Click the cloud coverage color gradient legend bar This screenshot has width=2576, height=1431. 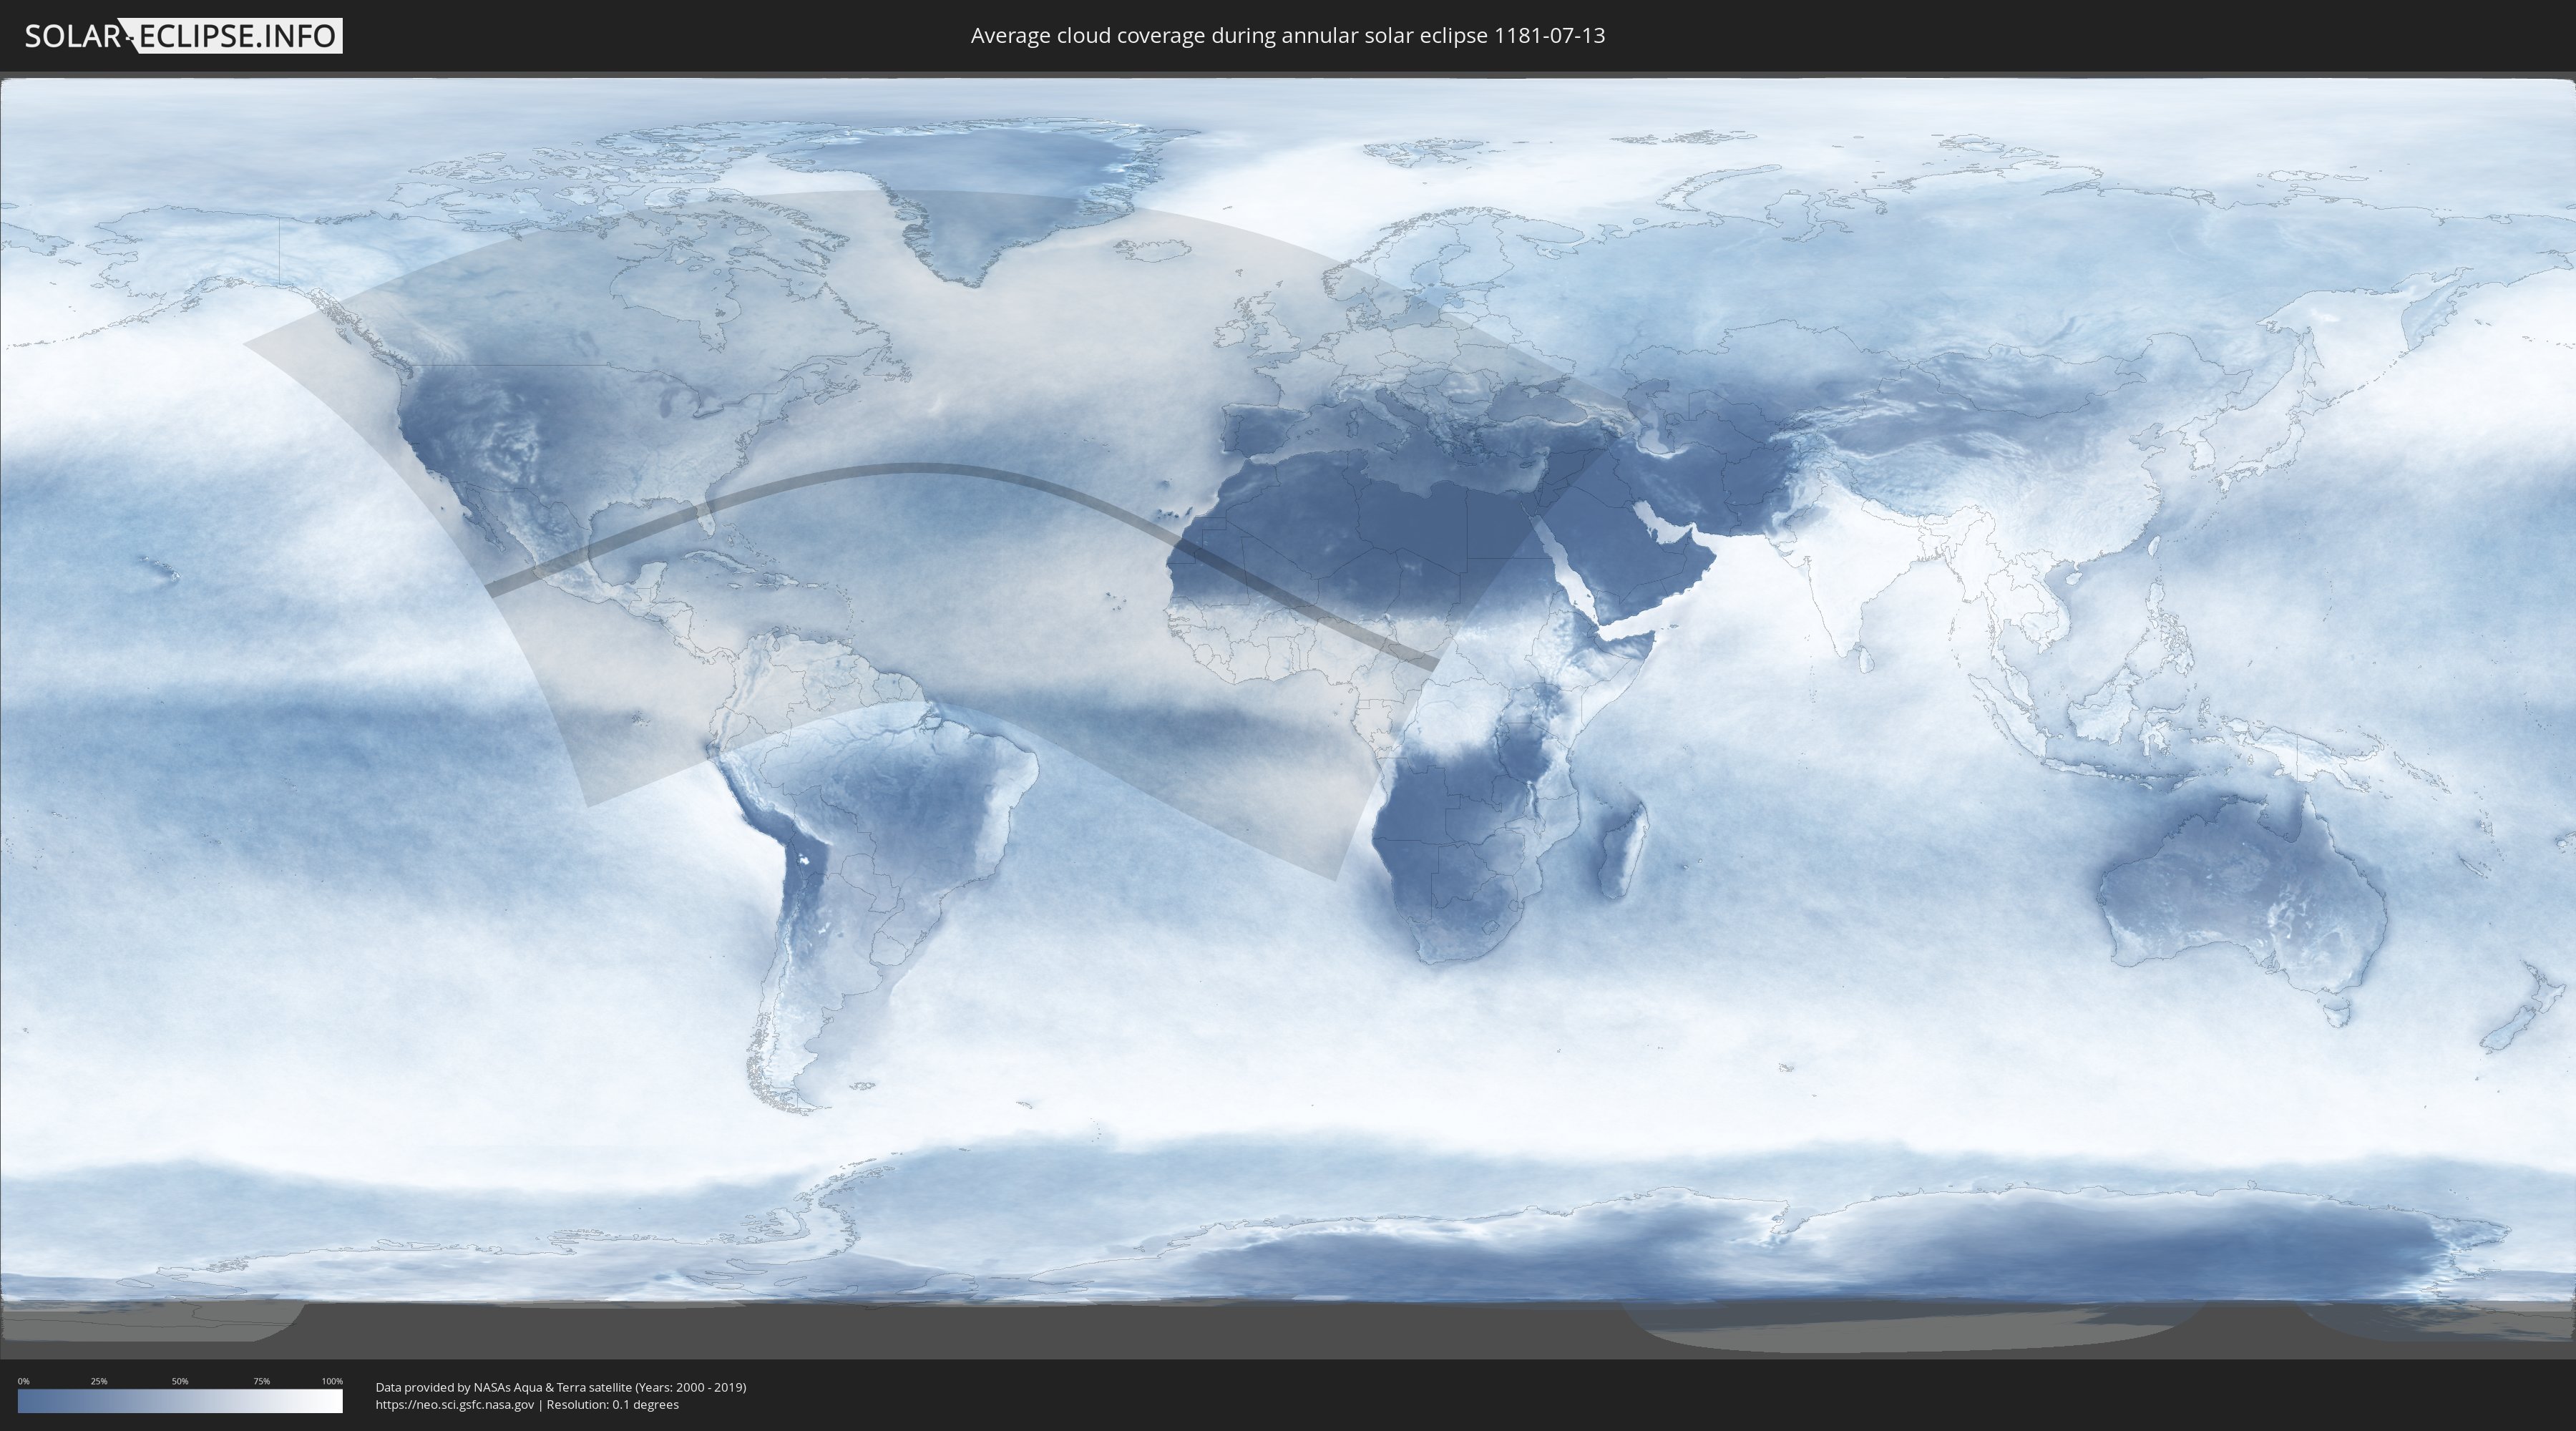point(180,1401)
